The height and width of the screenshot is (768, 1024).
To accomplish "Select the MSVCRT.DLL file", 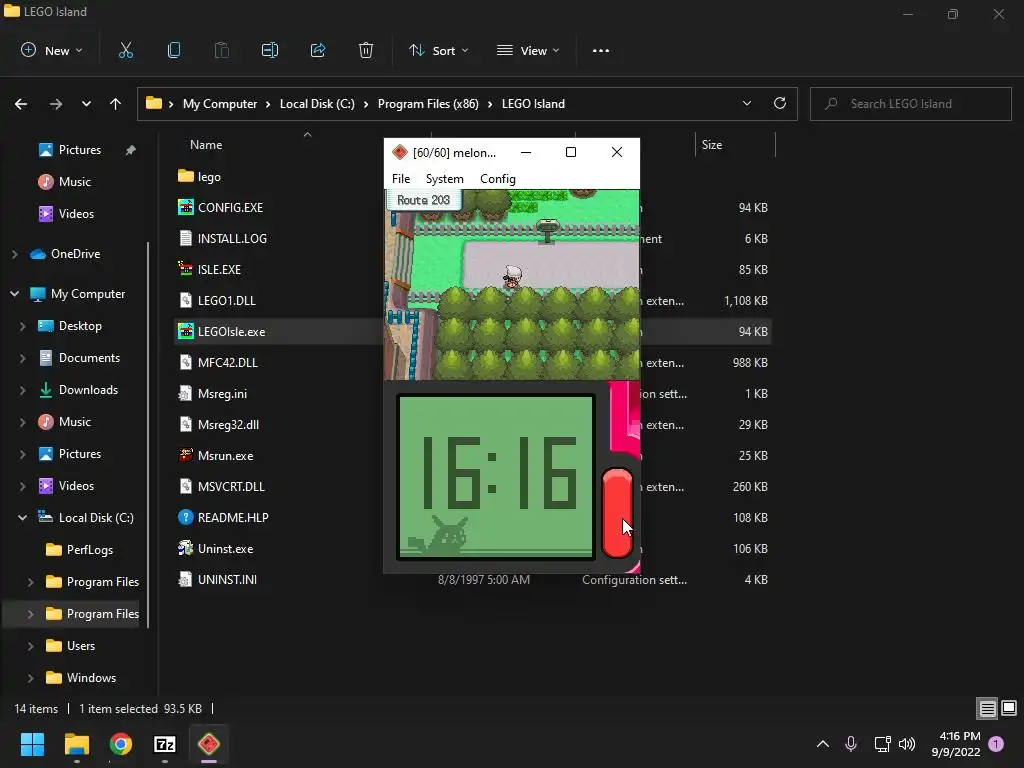I will (231, 487).
